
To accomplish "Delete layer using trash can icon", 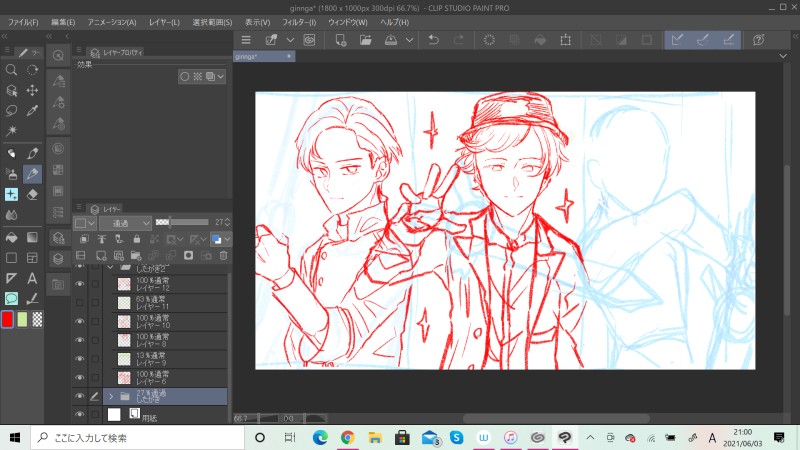I will 223,256.
